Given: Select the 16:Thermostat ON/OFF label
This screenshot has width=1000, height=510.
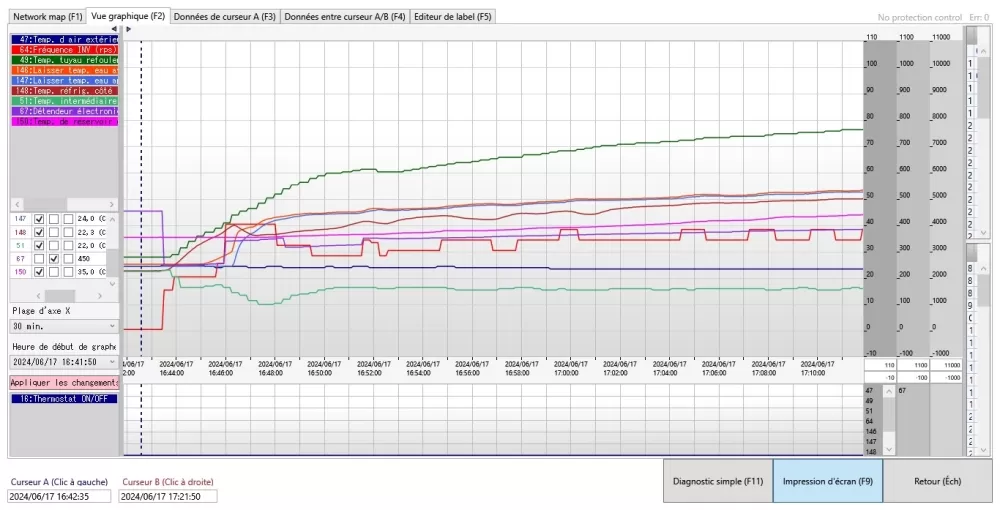Looking at the screenshot, I should 64,398.
